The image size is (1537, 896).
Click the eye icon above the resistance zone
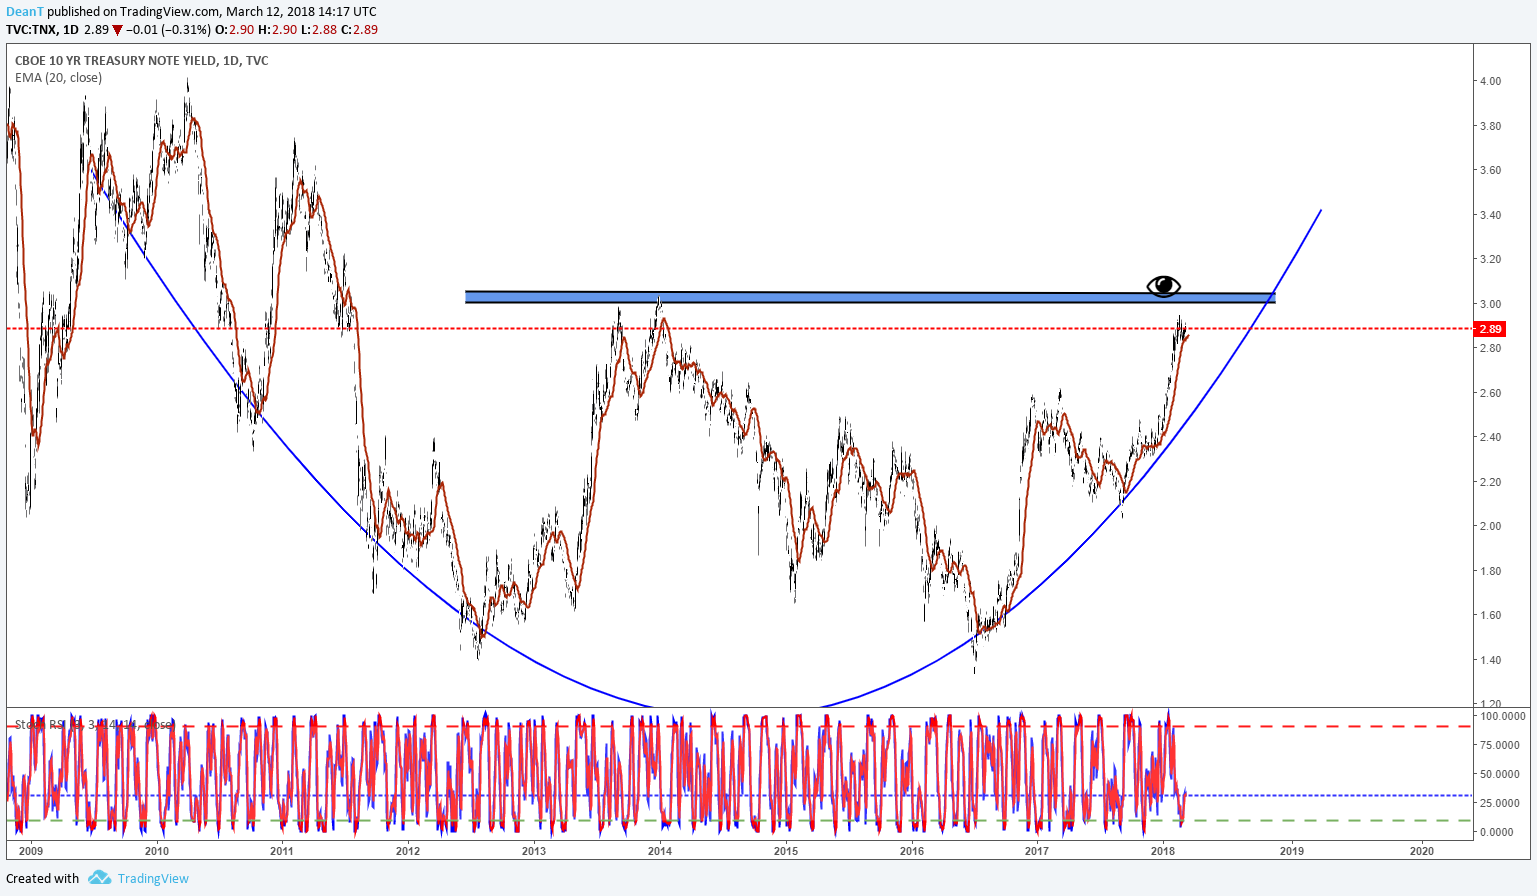[1164, 287]
